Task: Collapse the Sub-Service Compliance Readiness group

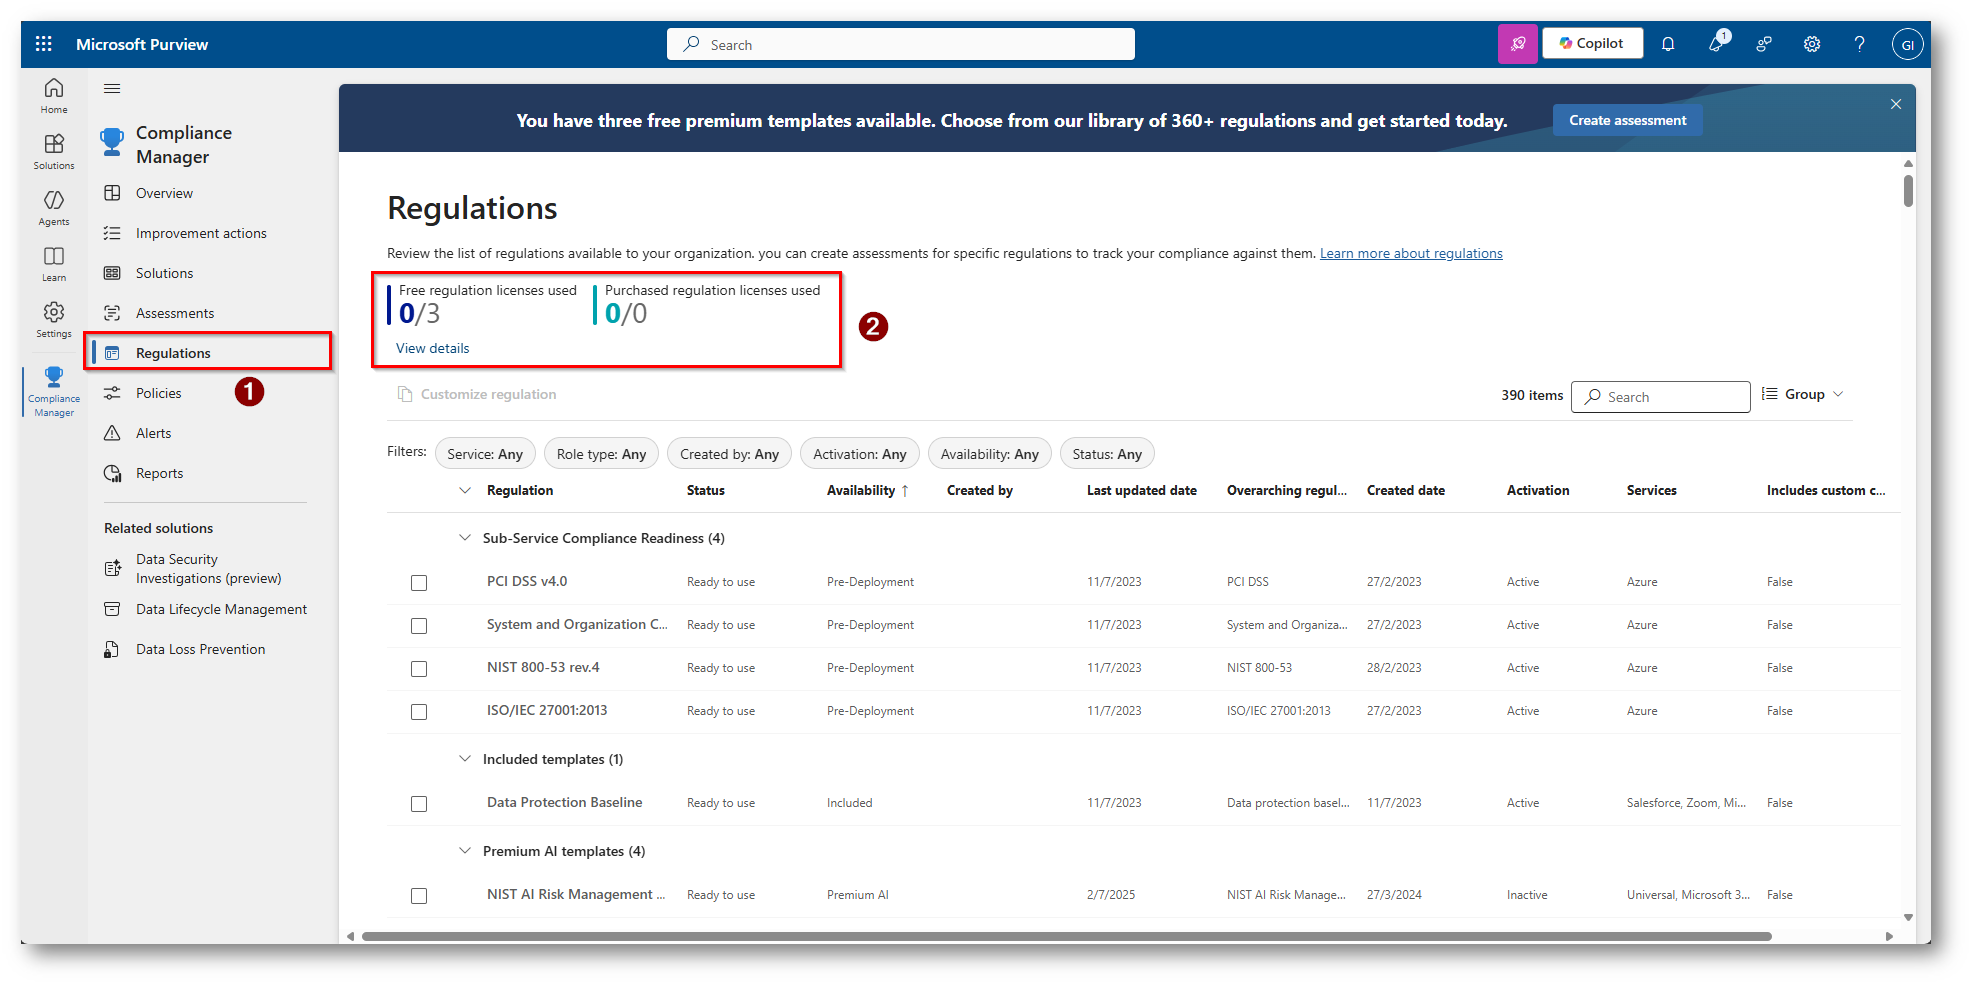Action: click(x=465, y=538)
